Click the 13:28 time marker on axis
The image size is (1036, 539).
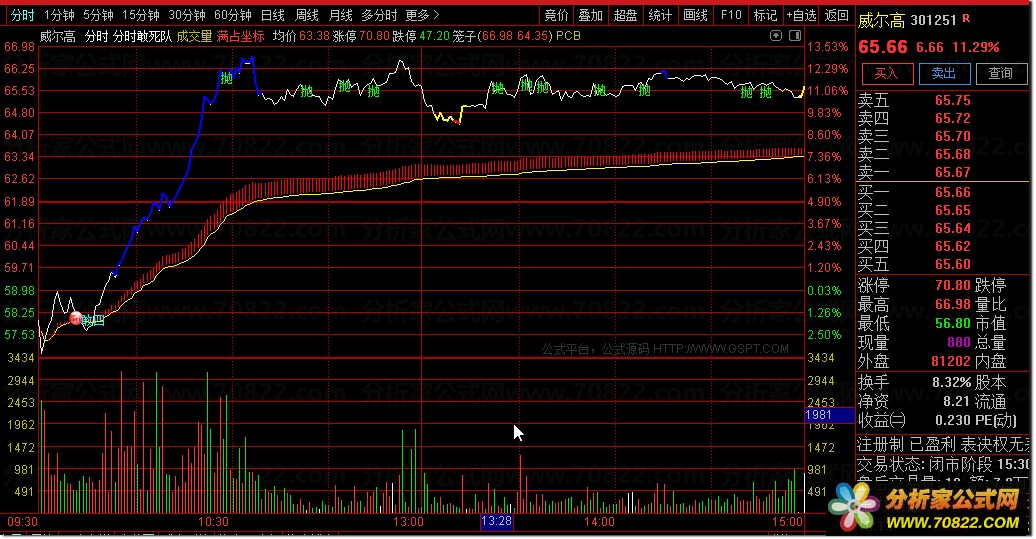[x=496, y=521]
